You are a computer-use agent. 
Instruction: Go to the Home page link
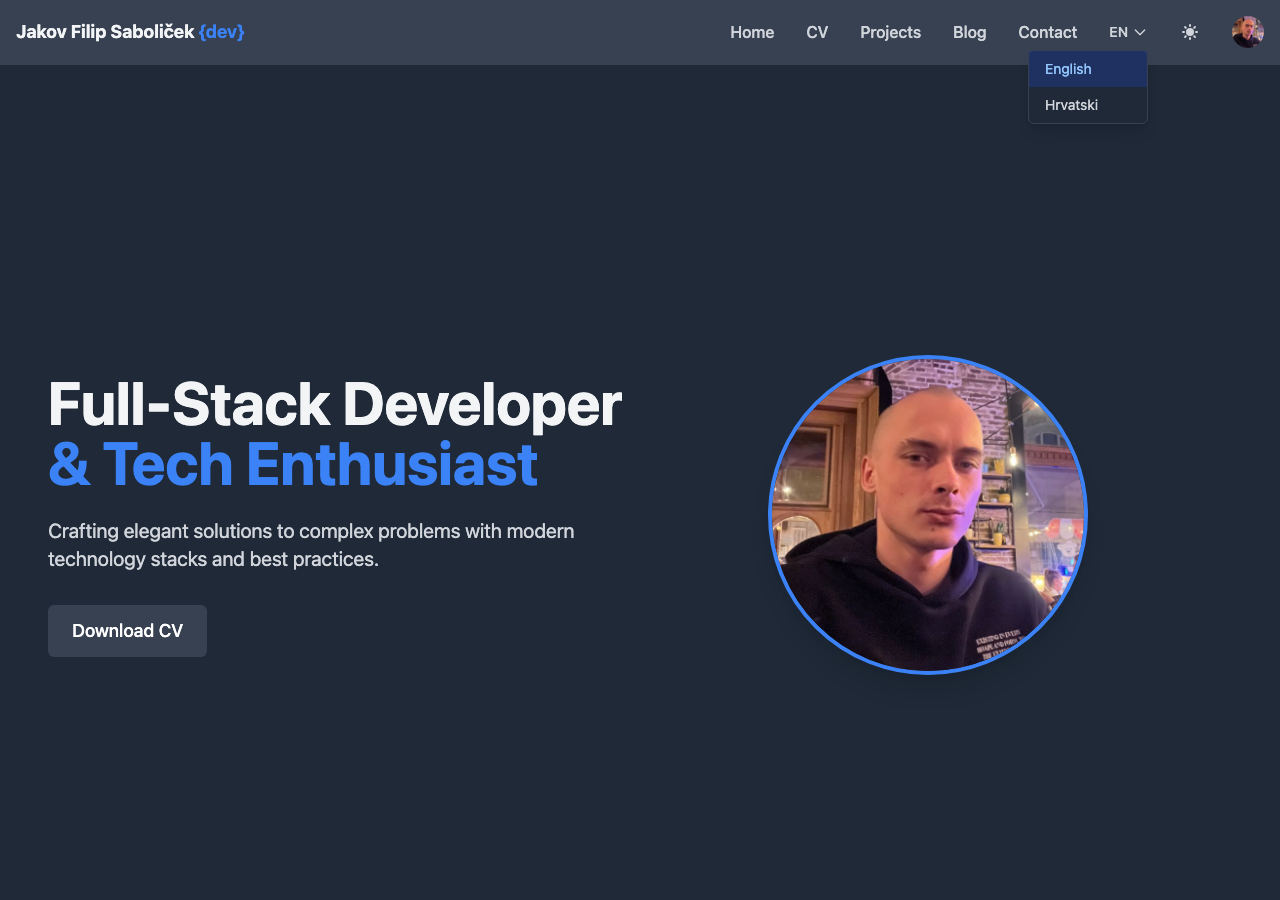click(x=752, y=32)
